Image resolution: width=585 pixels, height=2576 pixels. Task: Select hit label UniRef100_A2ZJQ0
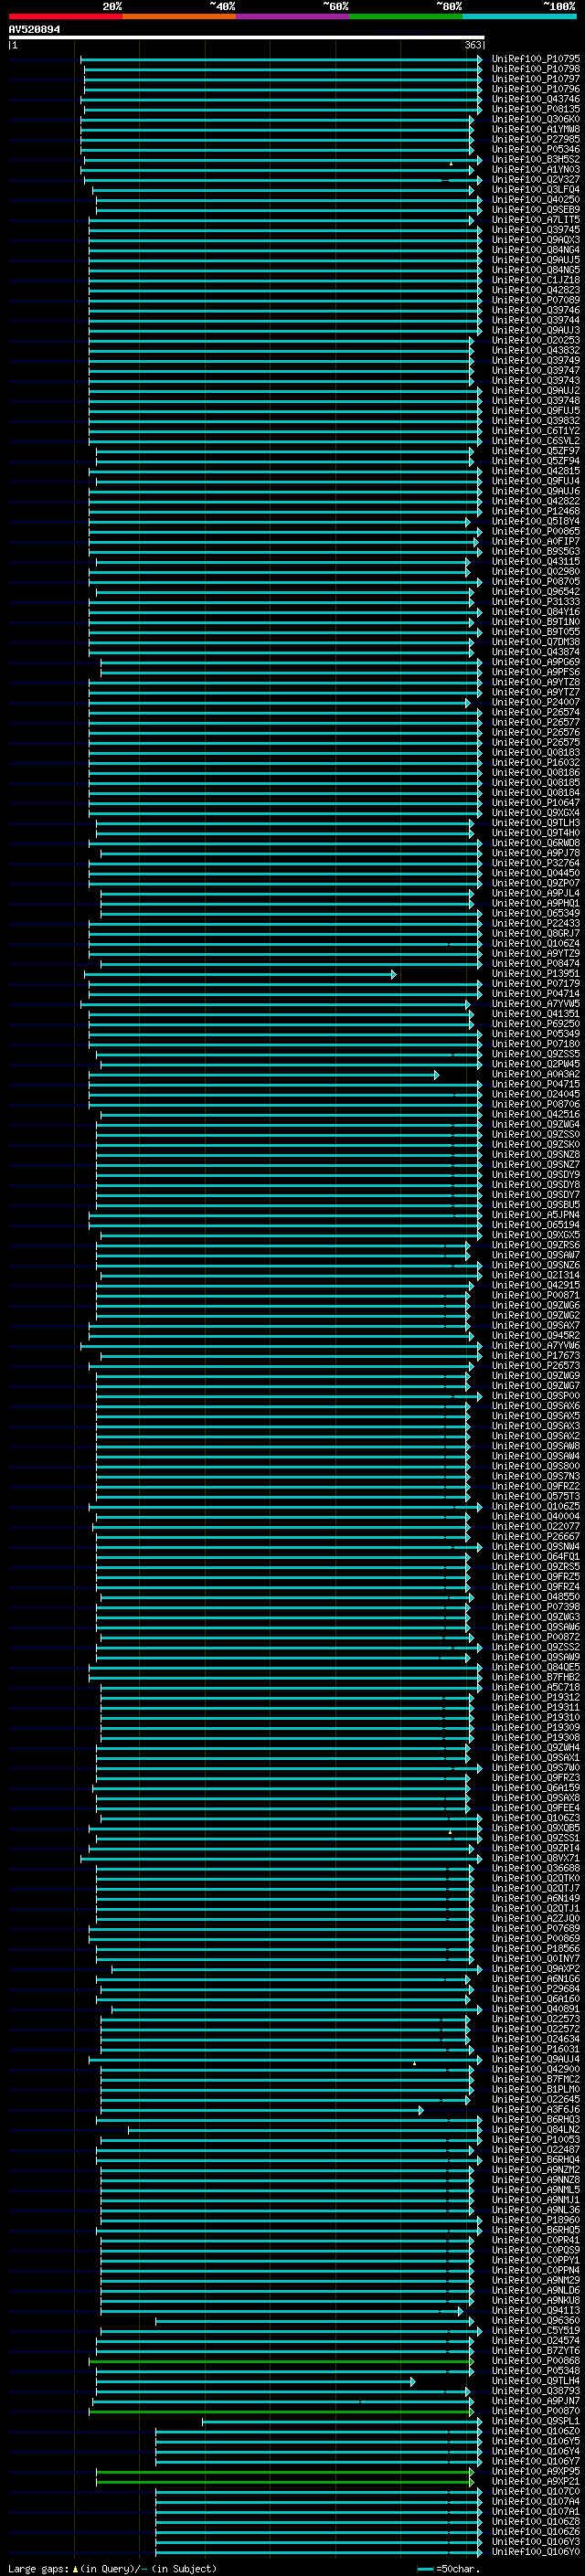click(x=536, y=1918)
